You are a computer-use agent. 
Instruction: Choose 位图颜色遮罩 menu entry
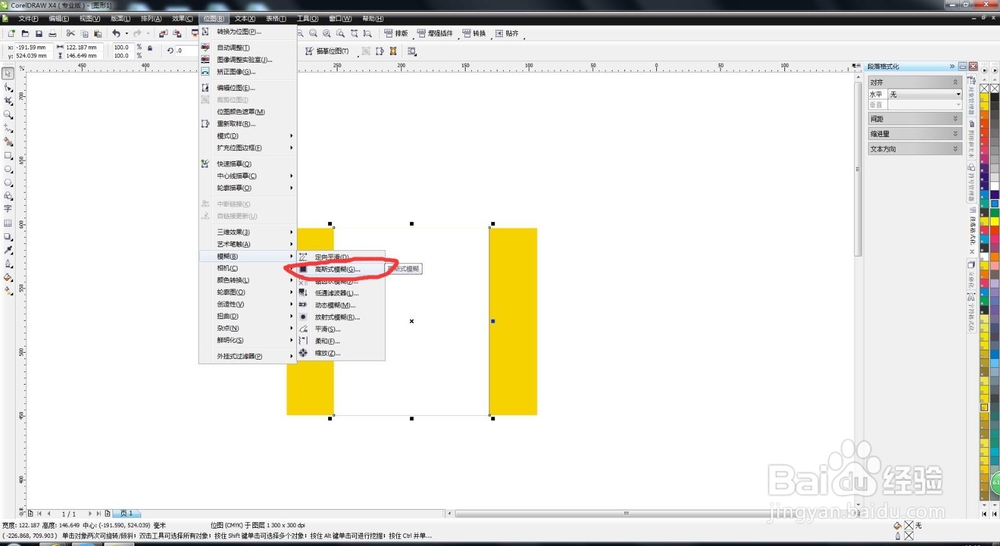pyautogui.click(x=247, y=112)
